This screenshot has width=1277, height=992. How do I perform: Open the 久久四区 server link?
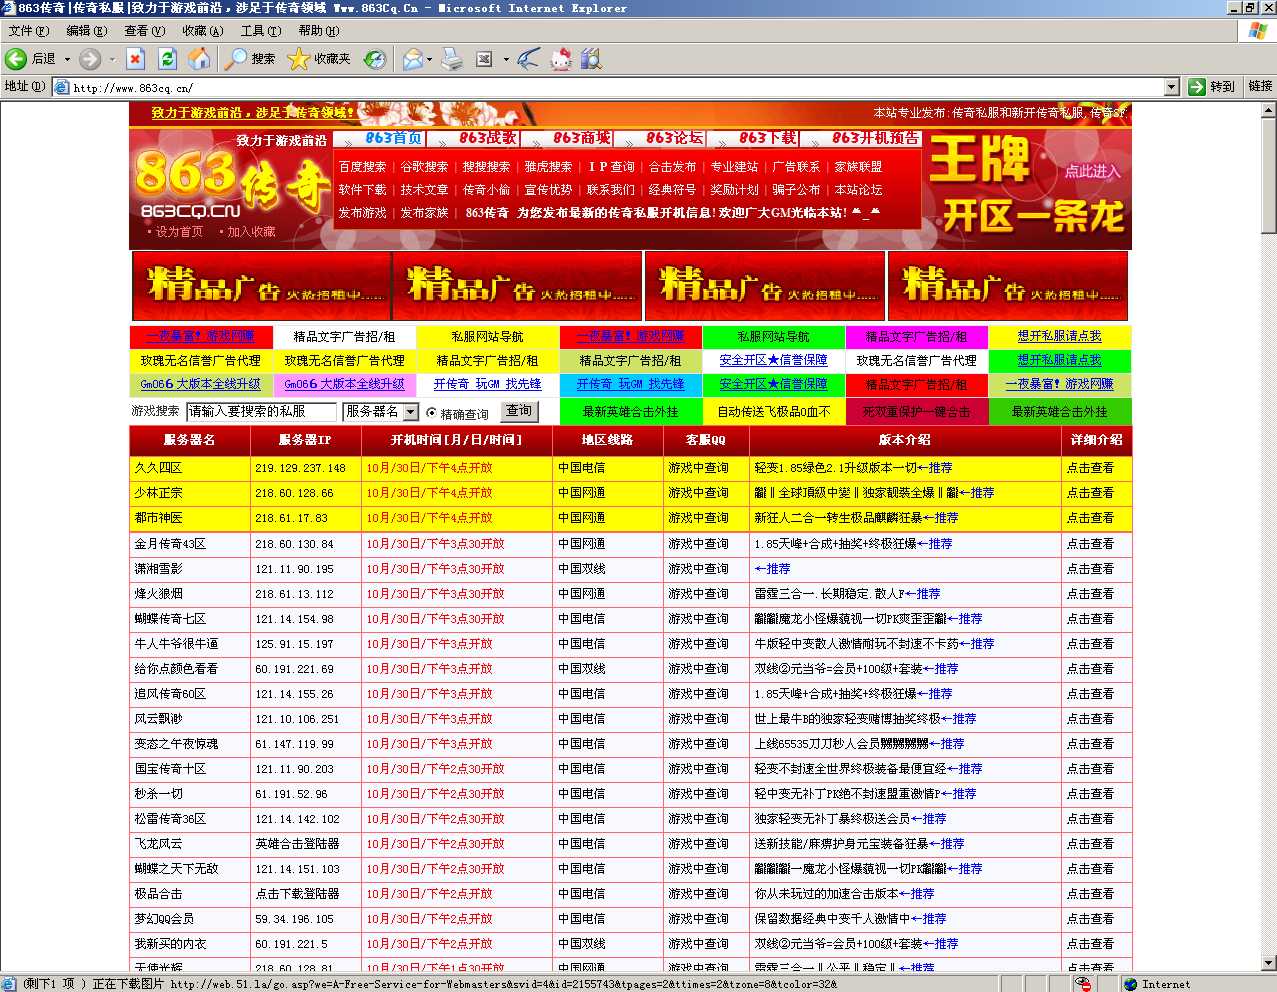pyautogui.click(x=159, y=467)
